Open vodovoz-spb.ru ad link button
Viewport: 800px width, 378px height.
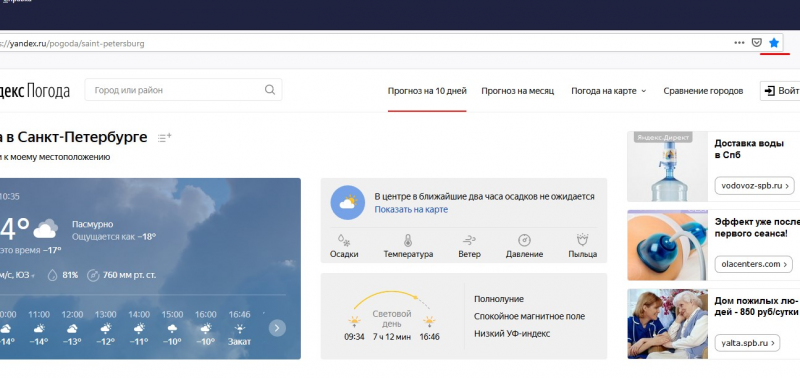coord(755,186)
